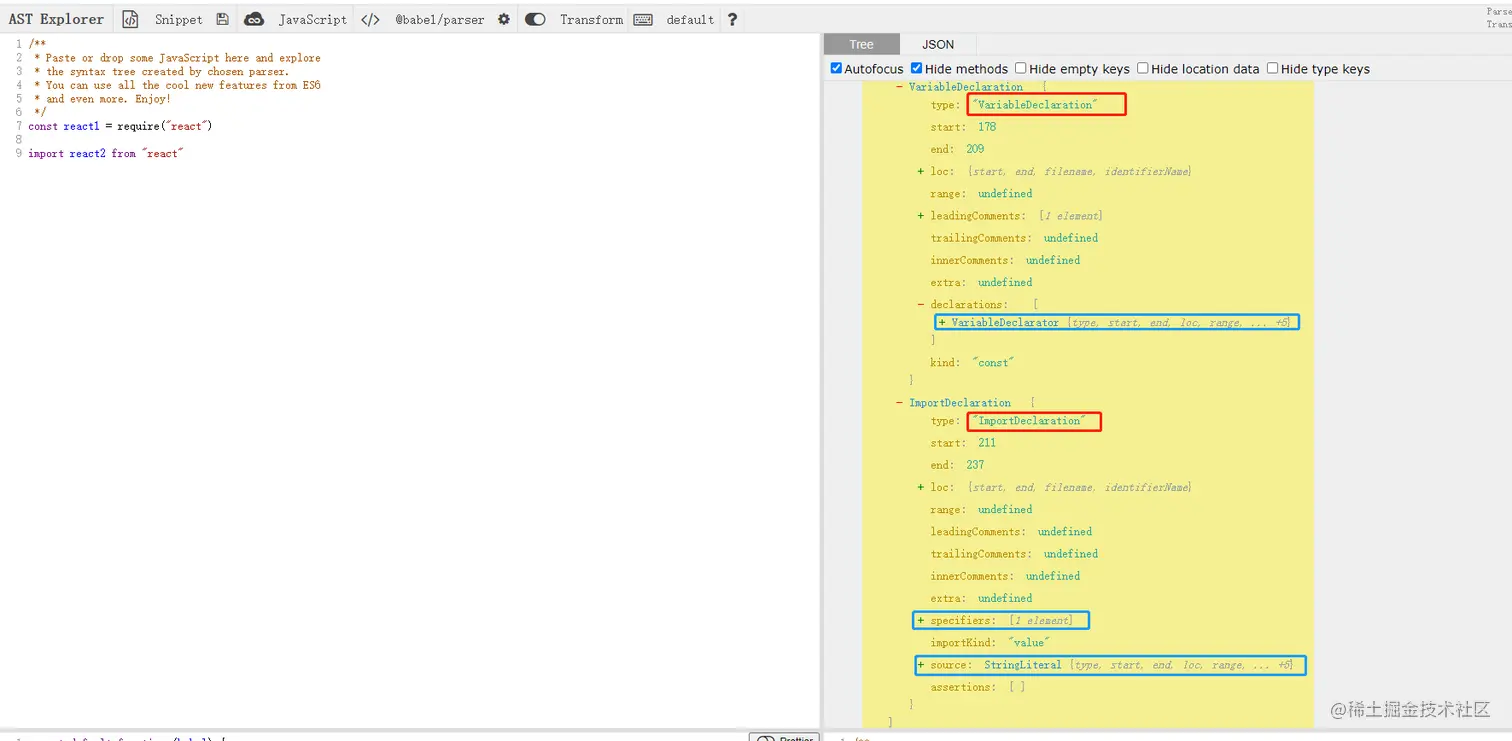Click the "VariableDeclaration" type value

(x=1035, y=105)
